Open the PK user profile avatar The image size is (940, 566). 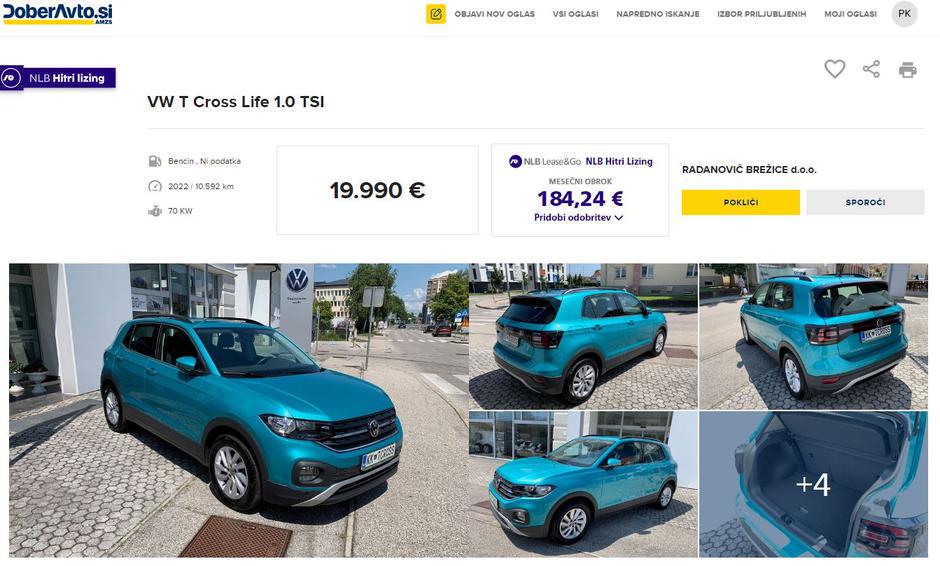(905, 14)
